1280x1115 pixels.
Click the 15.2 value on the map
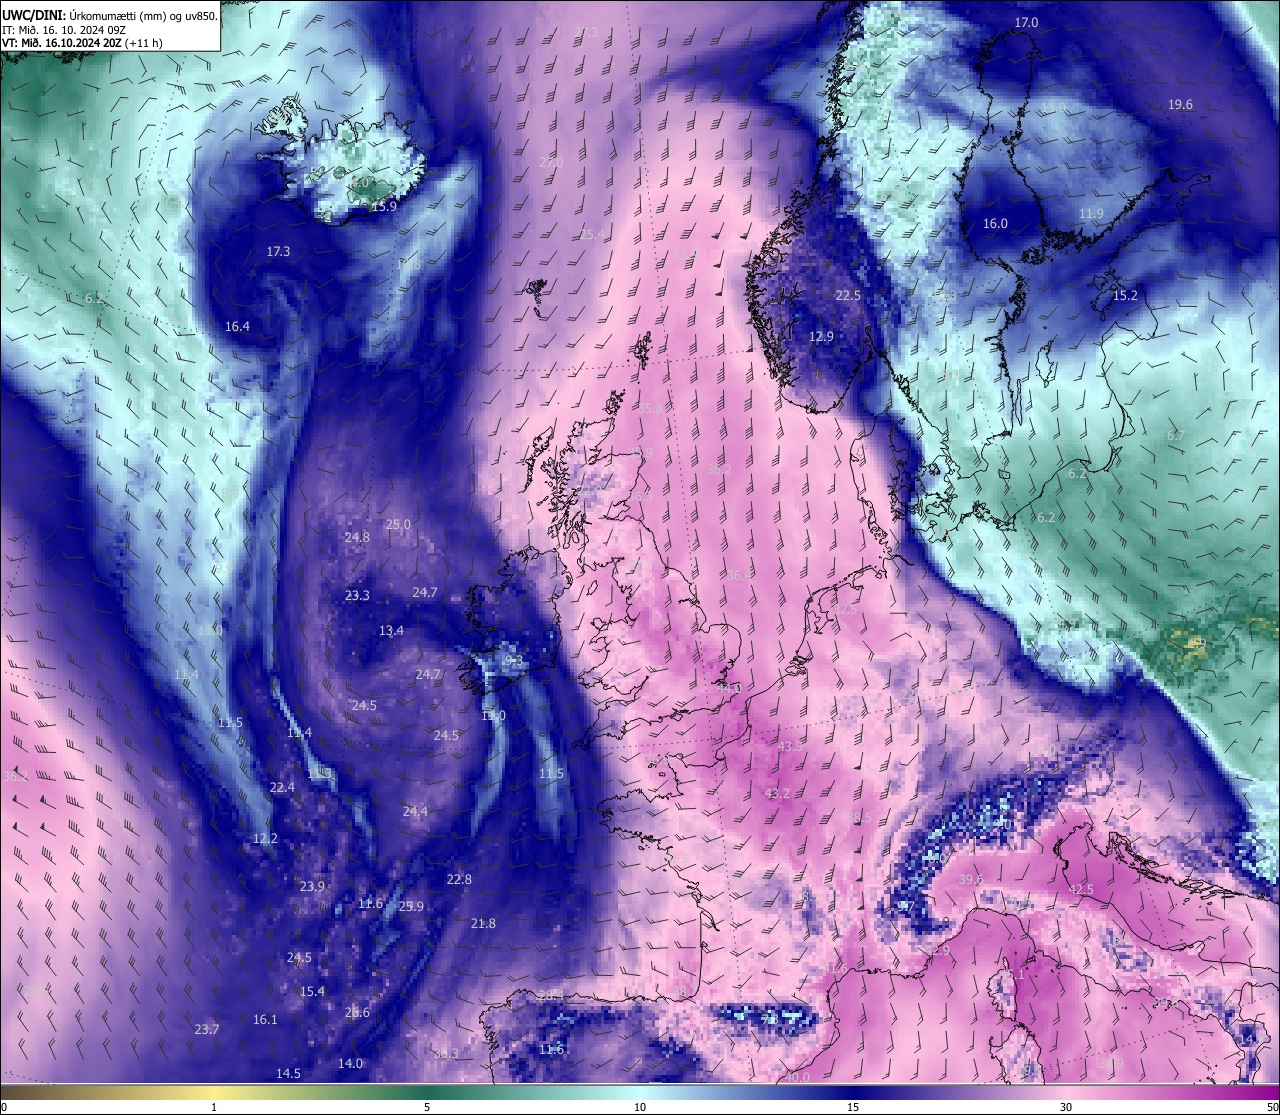1125,296
